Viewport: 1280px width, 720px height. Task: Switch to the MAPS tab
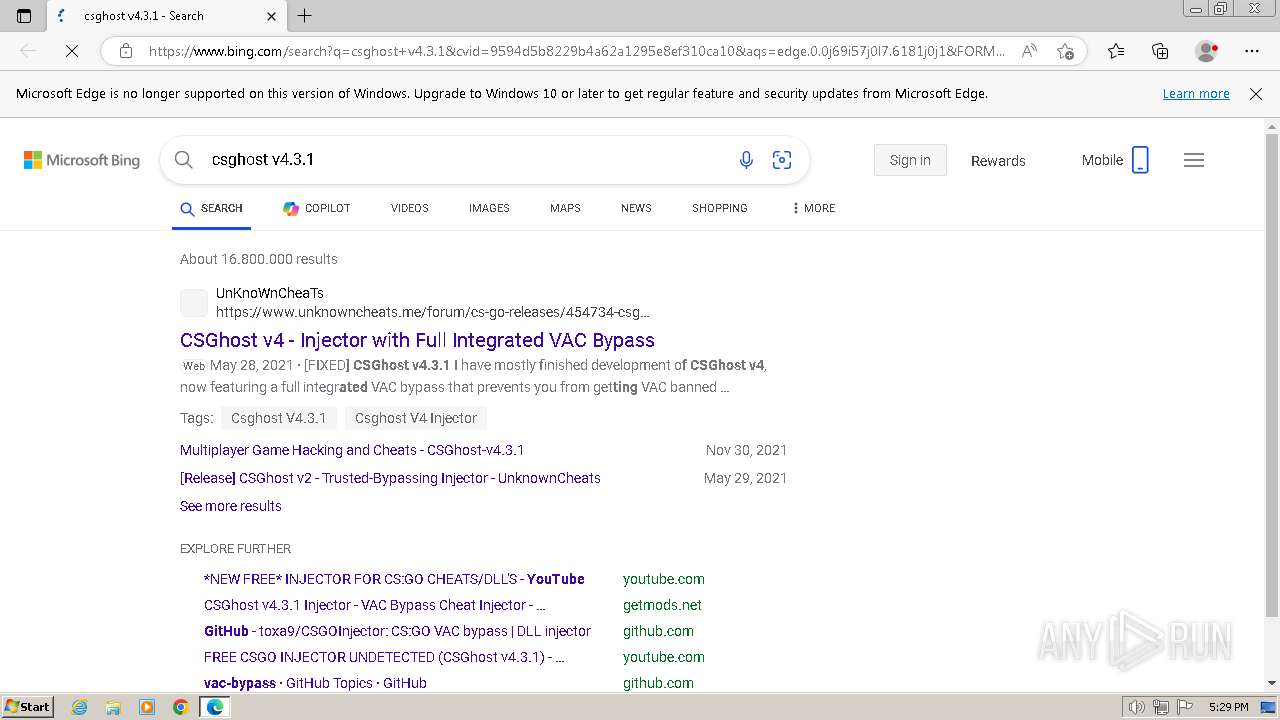[x=565, y=208]
